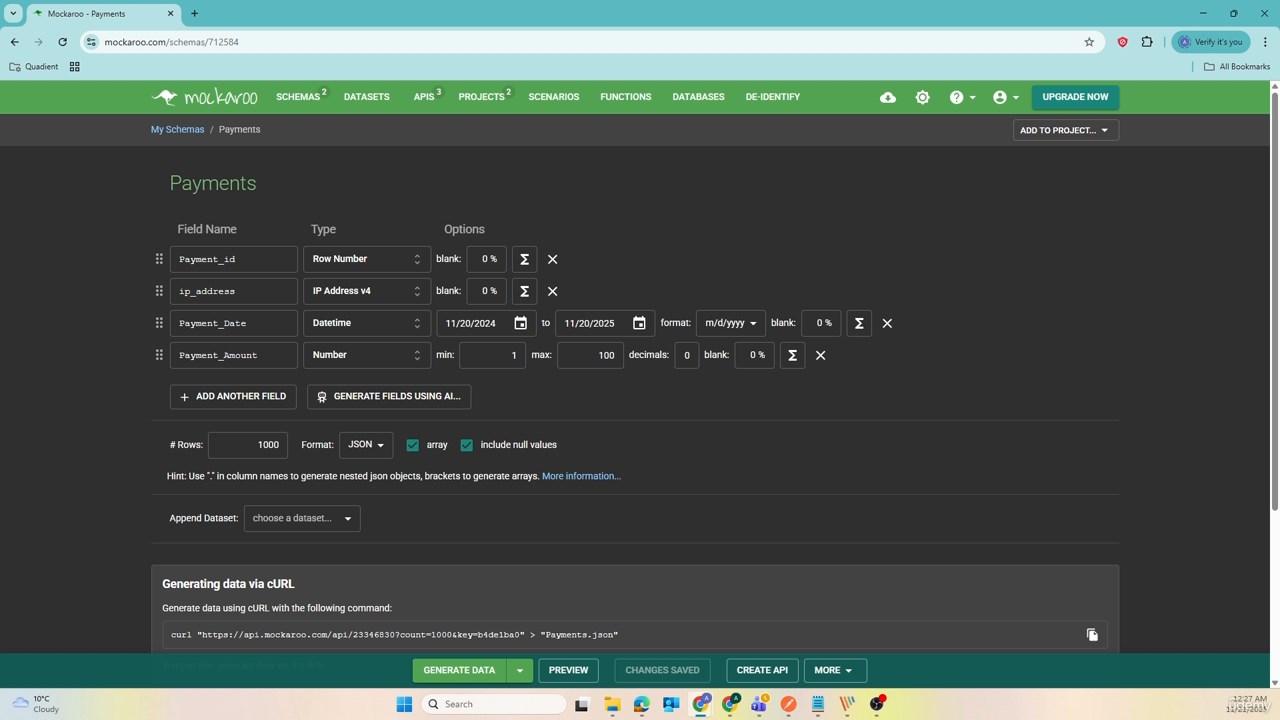Go to the Datasets navigation item
This screenshot has height=720, width=1280.
pos(366,97)
